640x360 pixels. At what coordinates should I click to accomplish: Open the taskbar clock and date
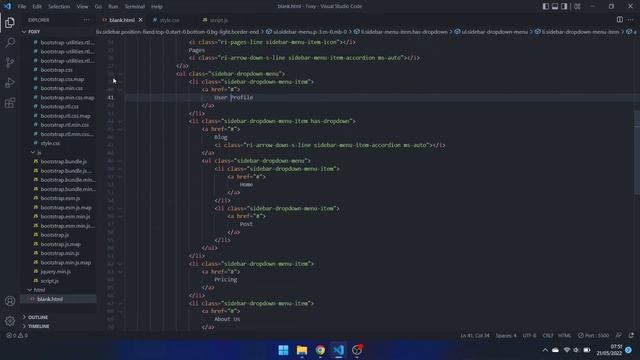coord(609,350)
